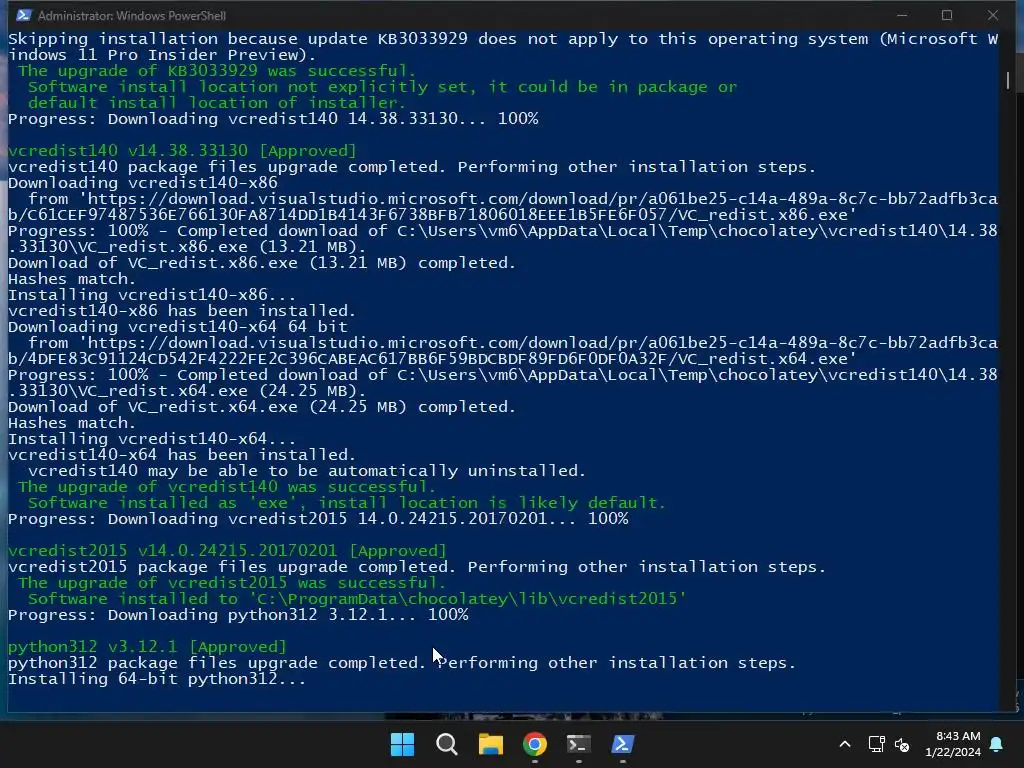Click 'Skipping installation because update KB3033929' line
Image resolution: width=1024 pixels, height=768 pixels.
tap(503, 46)
